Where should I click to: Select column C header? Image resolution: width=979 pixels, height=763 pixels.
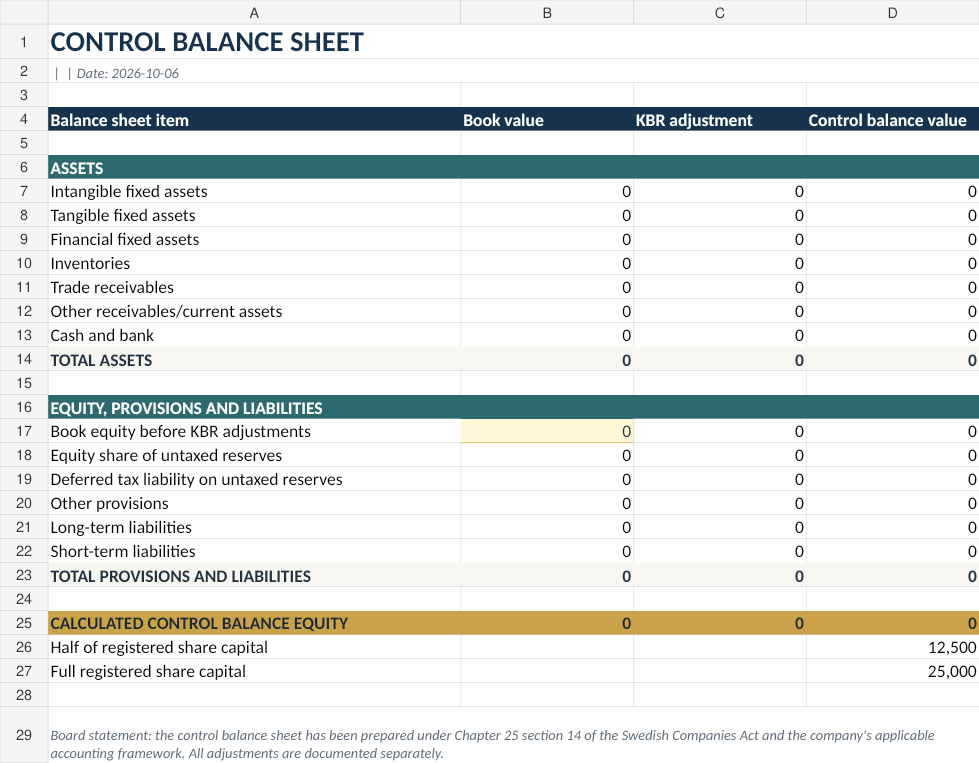click(720, 12)
